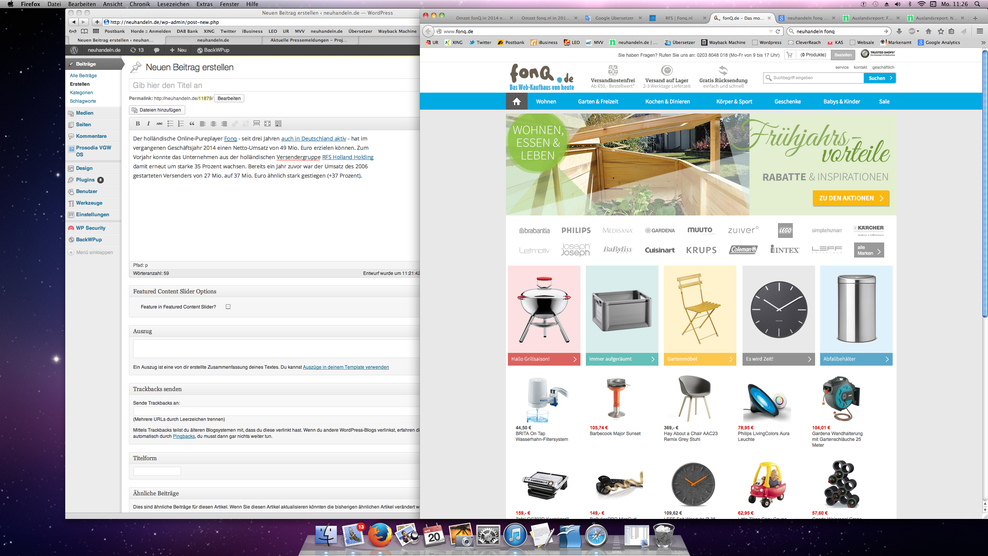Open Firefox downloads arrow icon
The height and width of the screenshot is (556, 988).
pos(899,31)
